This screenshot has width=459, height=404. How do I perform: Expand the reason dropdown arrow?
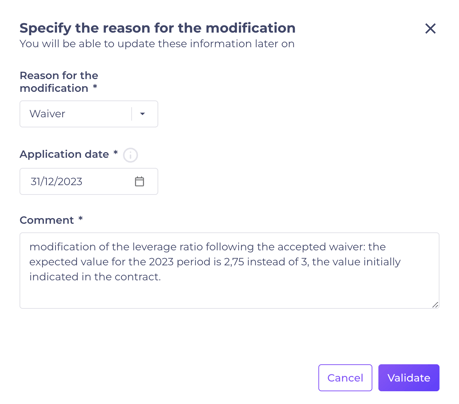143,114
